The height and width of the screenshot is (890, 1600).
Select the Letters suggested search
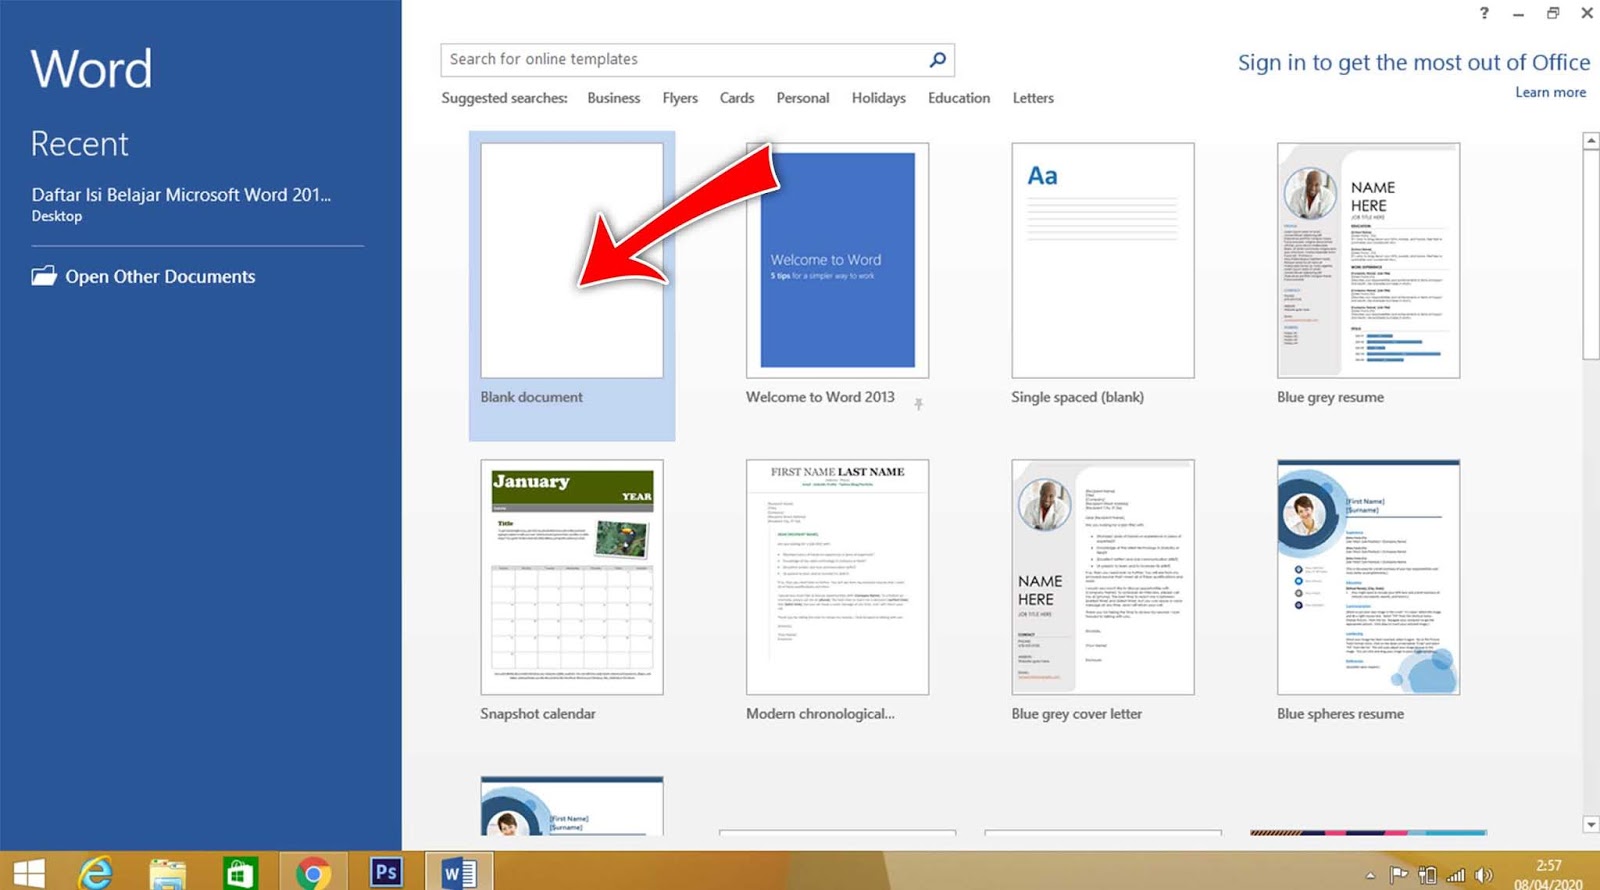[x=1033, y=98]
